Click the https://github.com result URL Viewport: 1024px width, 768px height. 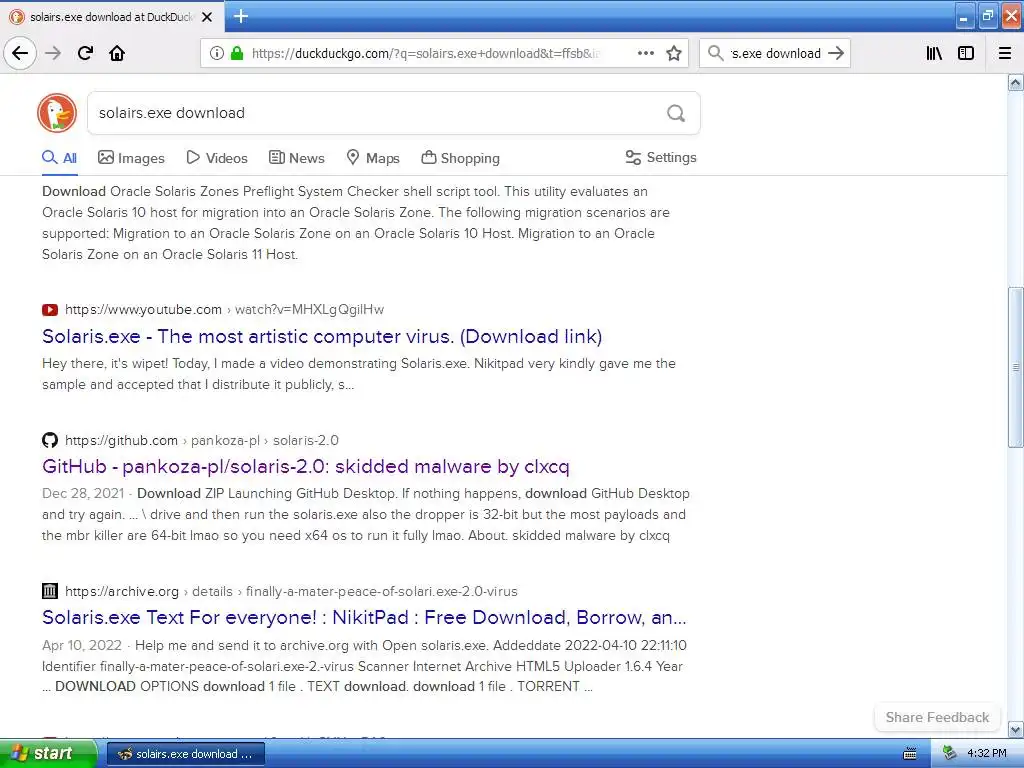tap(121, 440)
